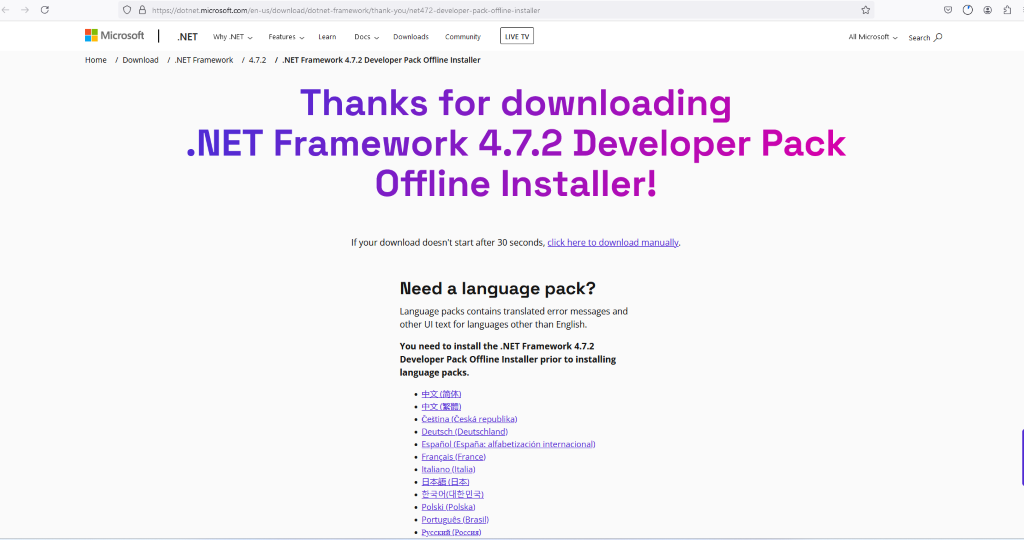Screen dimensions: 1024x540
Task: Click the 'Need a language pack?' heading
Action: pyautogui.click(x=498, y=289)
